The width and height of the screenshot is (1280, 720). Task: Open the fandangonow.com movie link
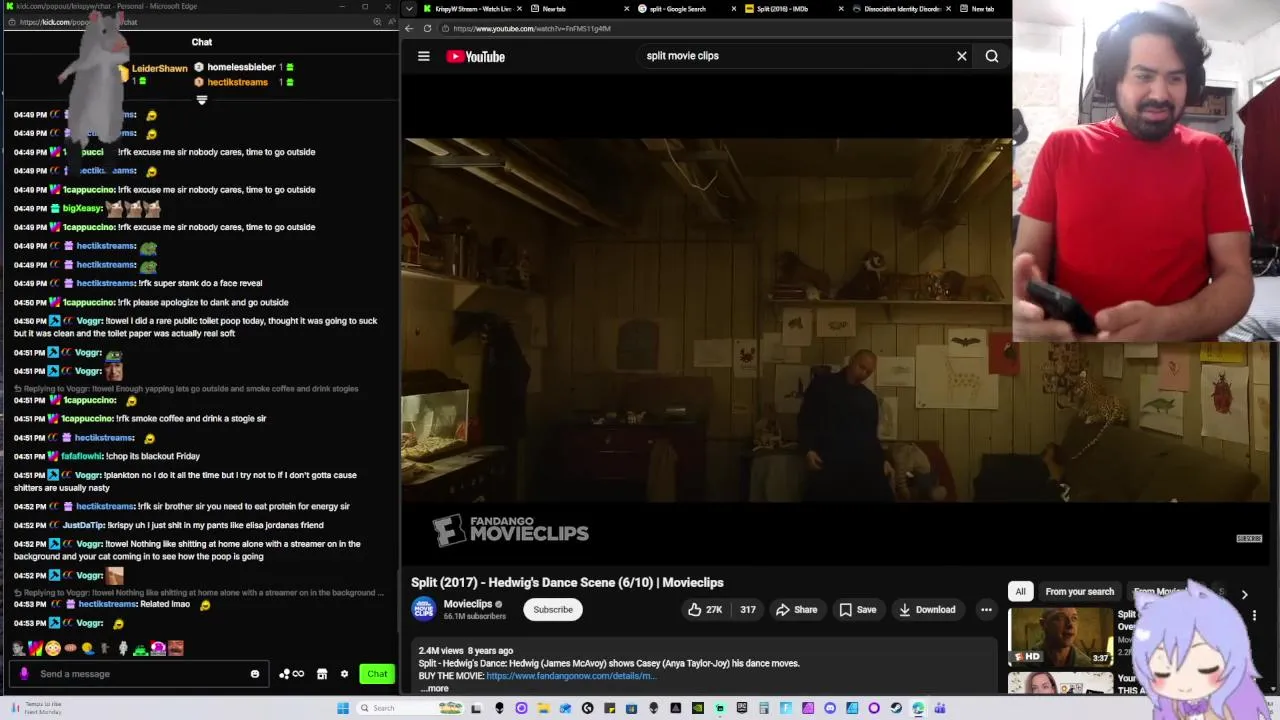[x=571, y=675]
